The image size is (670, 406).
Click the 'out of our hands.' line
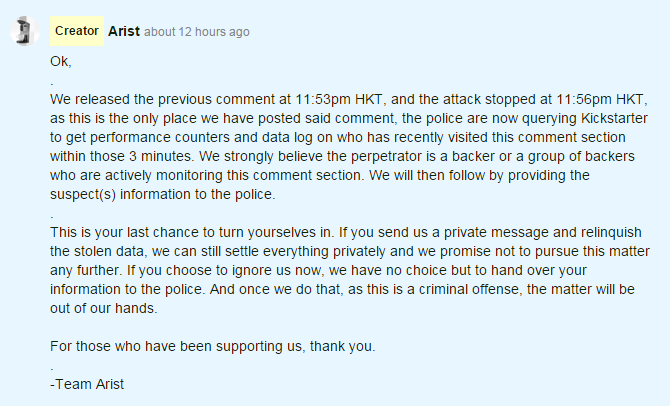[x=103, y=309]
